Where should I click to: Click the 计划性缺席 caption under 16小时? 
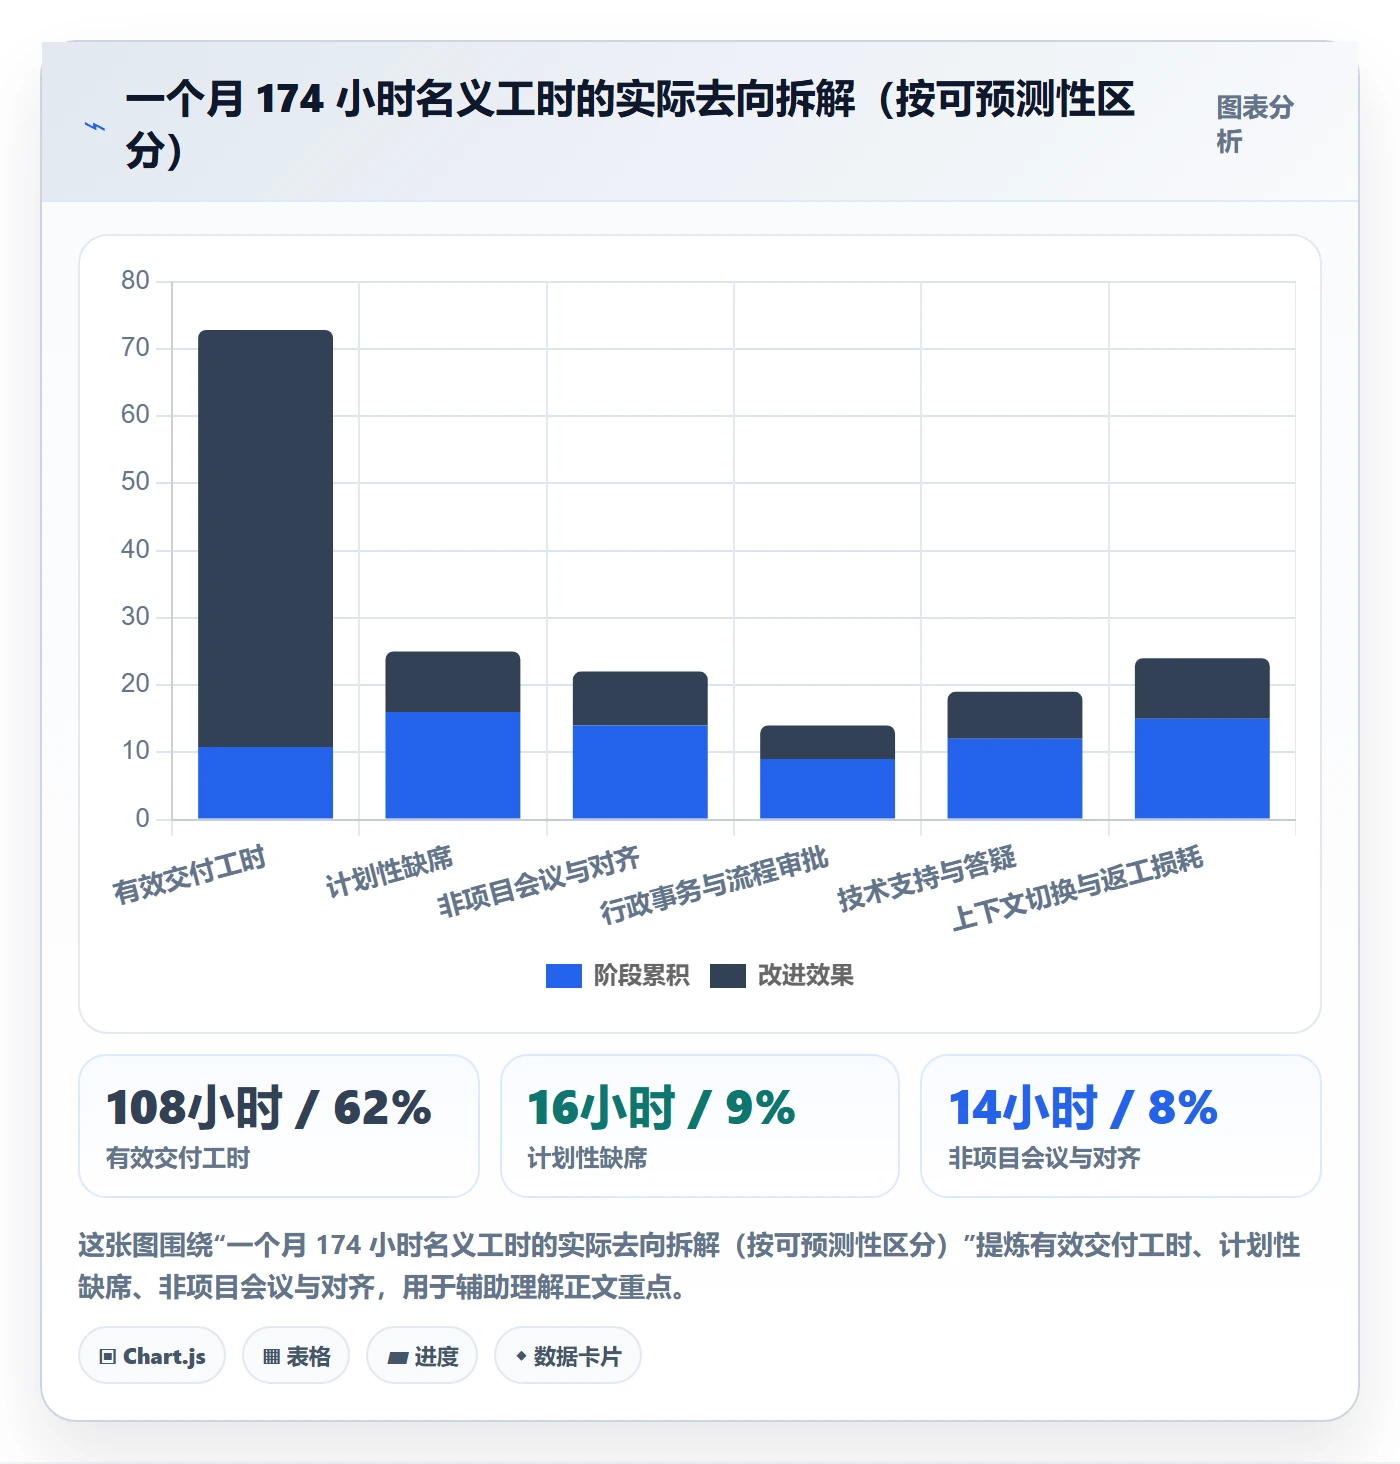587,1158
